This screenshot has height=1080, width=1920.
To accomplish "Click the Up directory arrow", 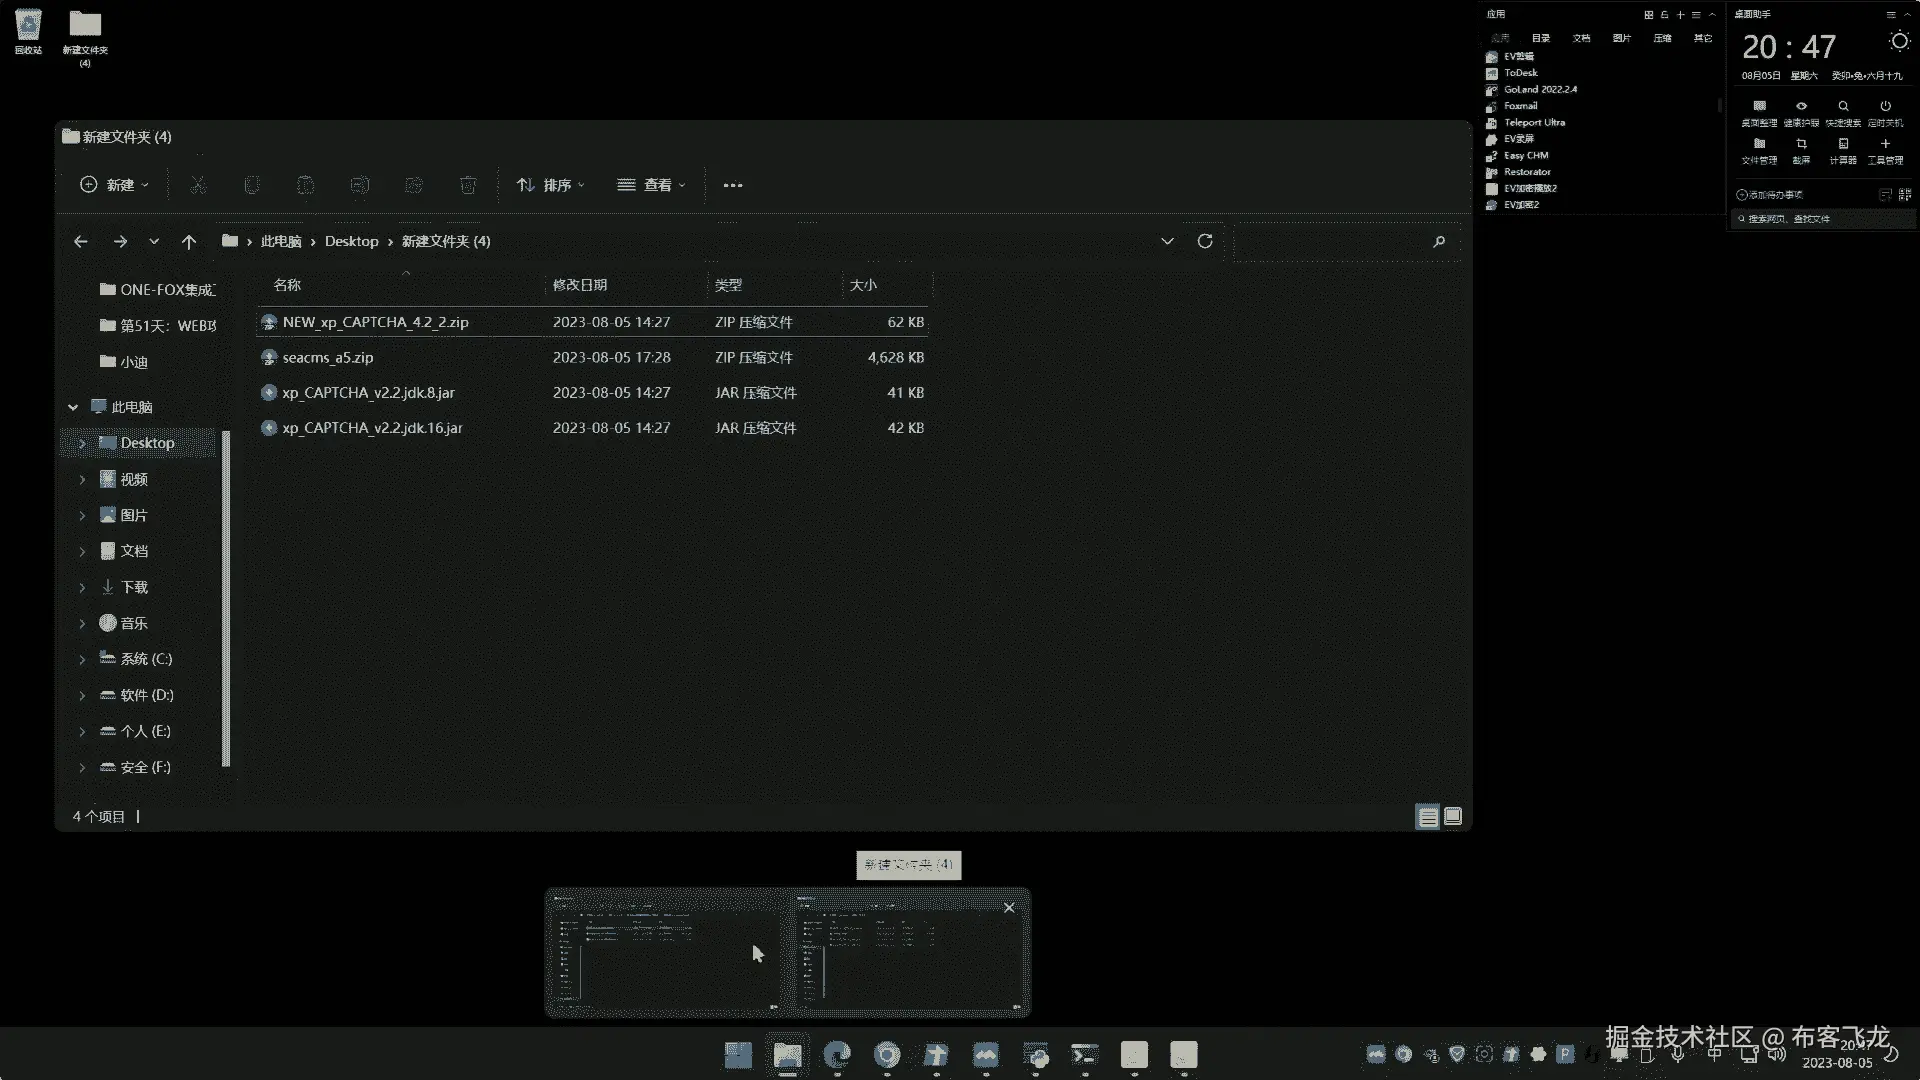I will click(189, 242).
